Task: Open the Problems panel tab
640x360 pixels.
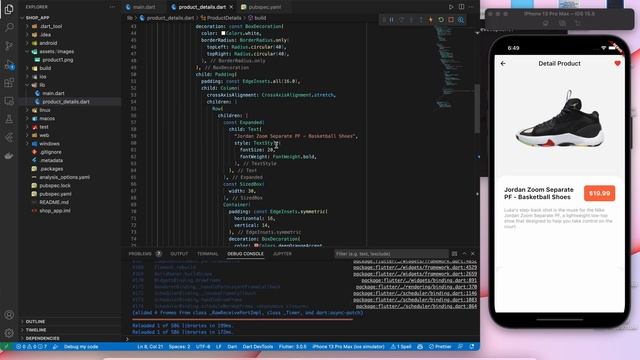Action: (x=140, y=254)
